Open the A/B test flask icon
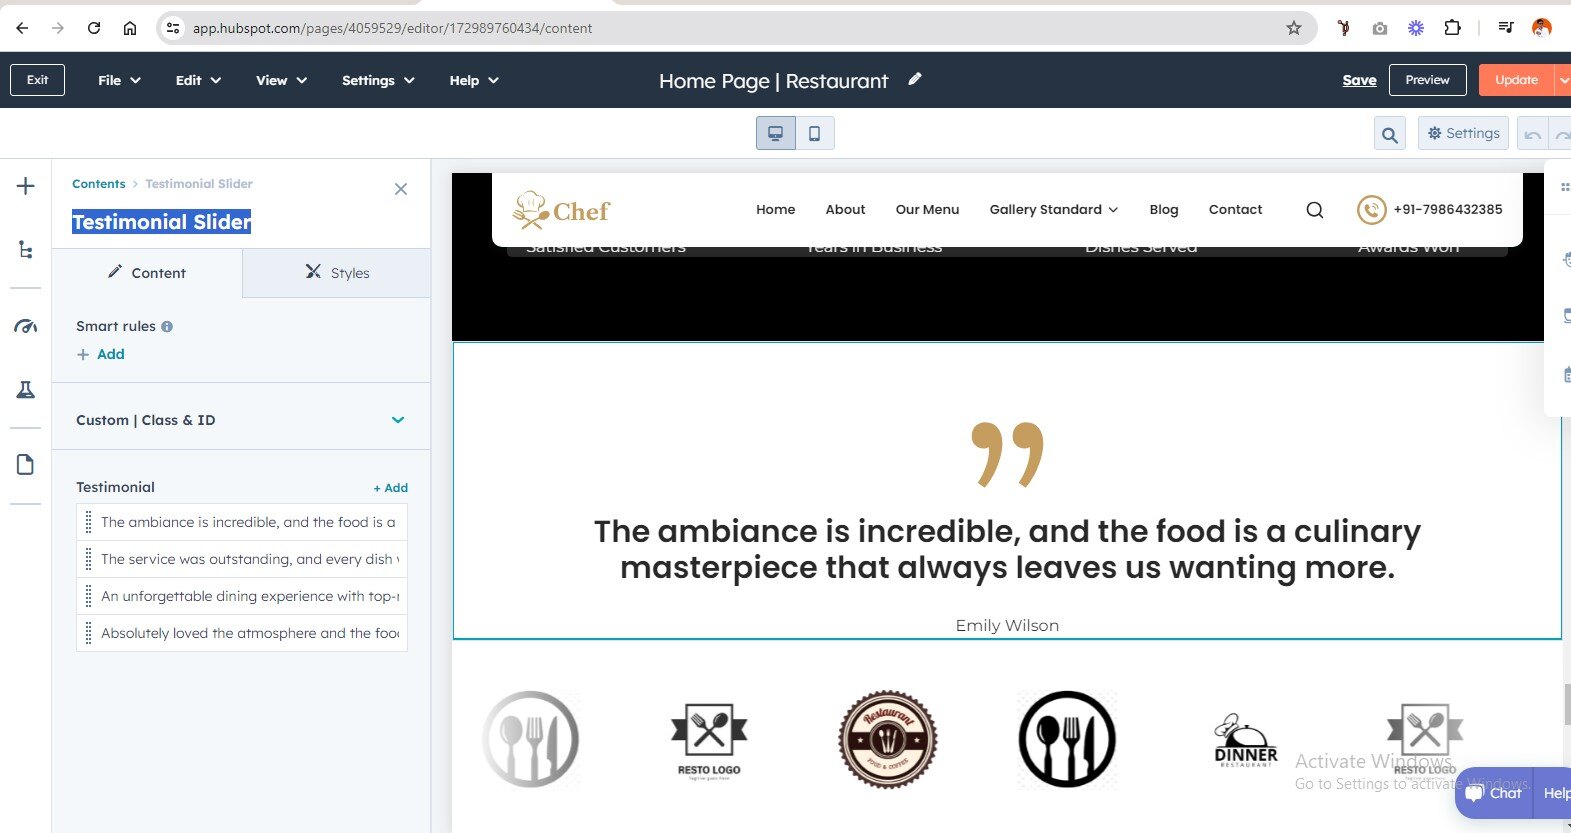 26,390
